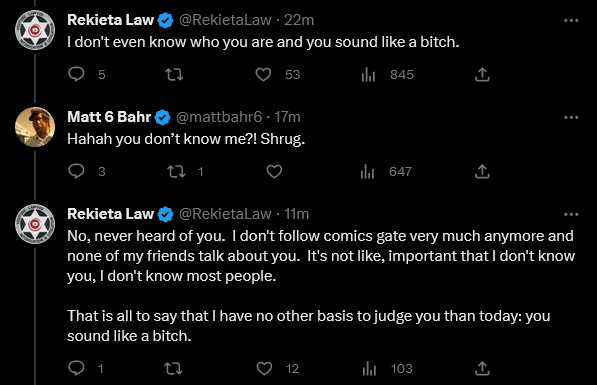Screen dimensions: 597x385
Task: Share Matt 6 Bahr's tweet
Action: pyautogui.click(x=482, y=171)
